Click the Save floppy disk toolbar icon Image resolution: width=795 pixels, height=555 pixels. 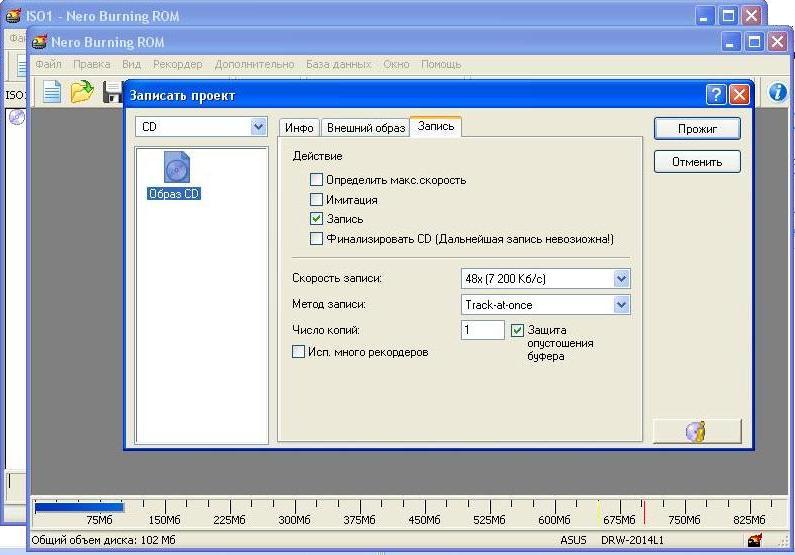tap(113, 92)
